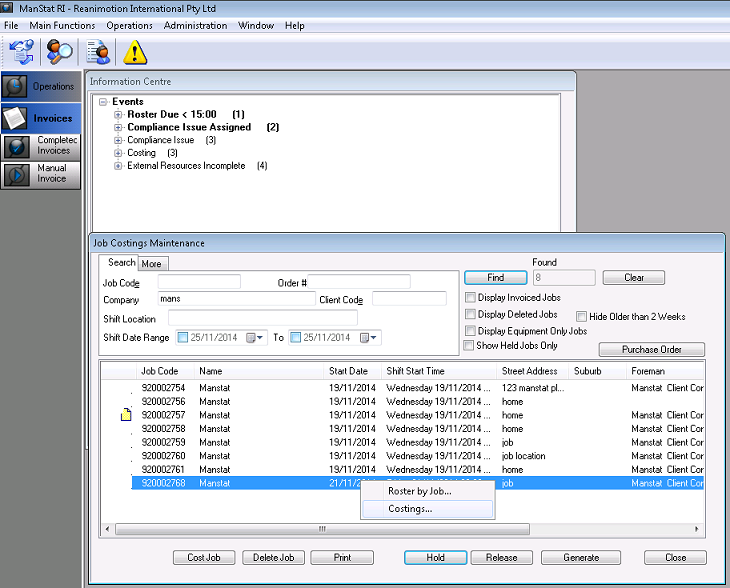
Task: Select the Operations sidebar section
Action: pos(41,87)
